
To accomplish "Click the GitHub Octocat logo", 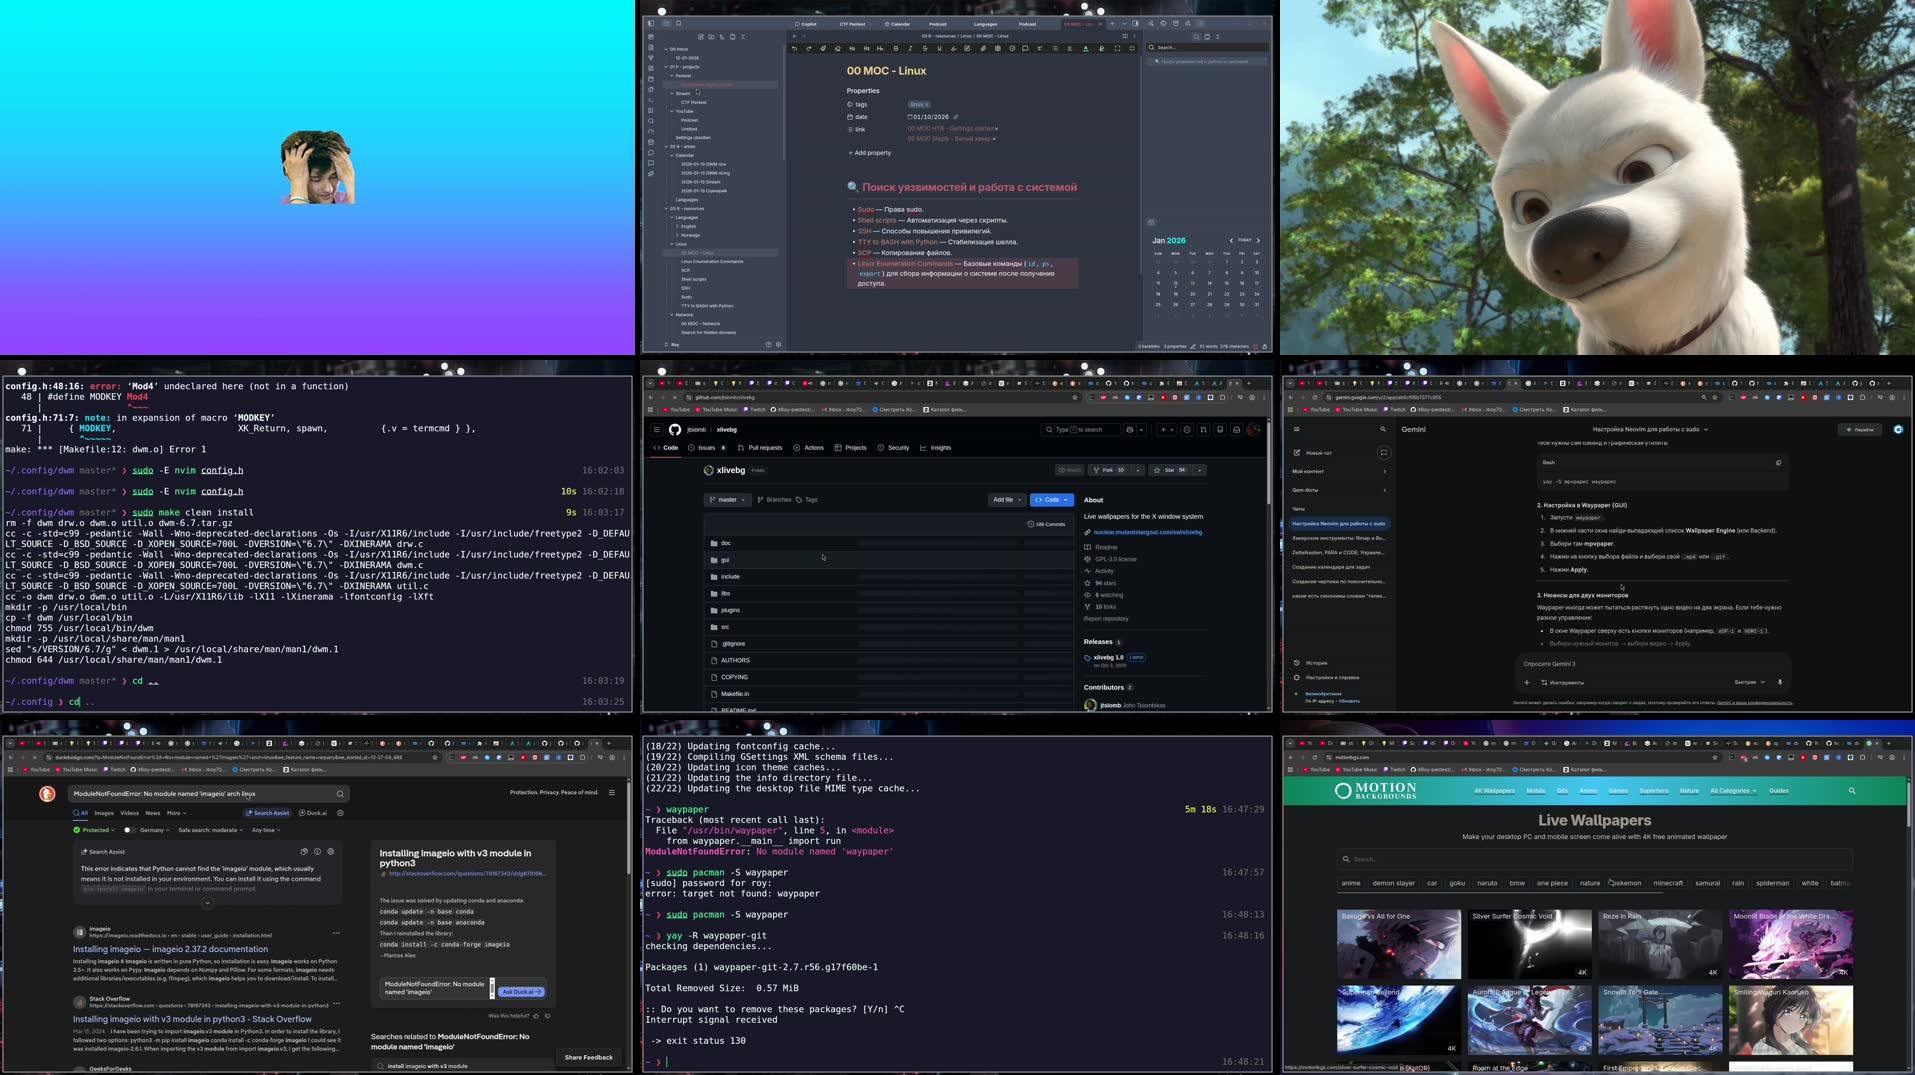I will click(674, 429).
